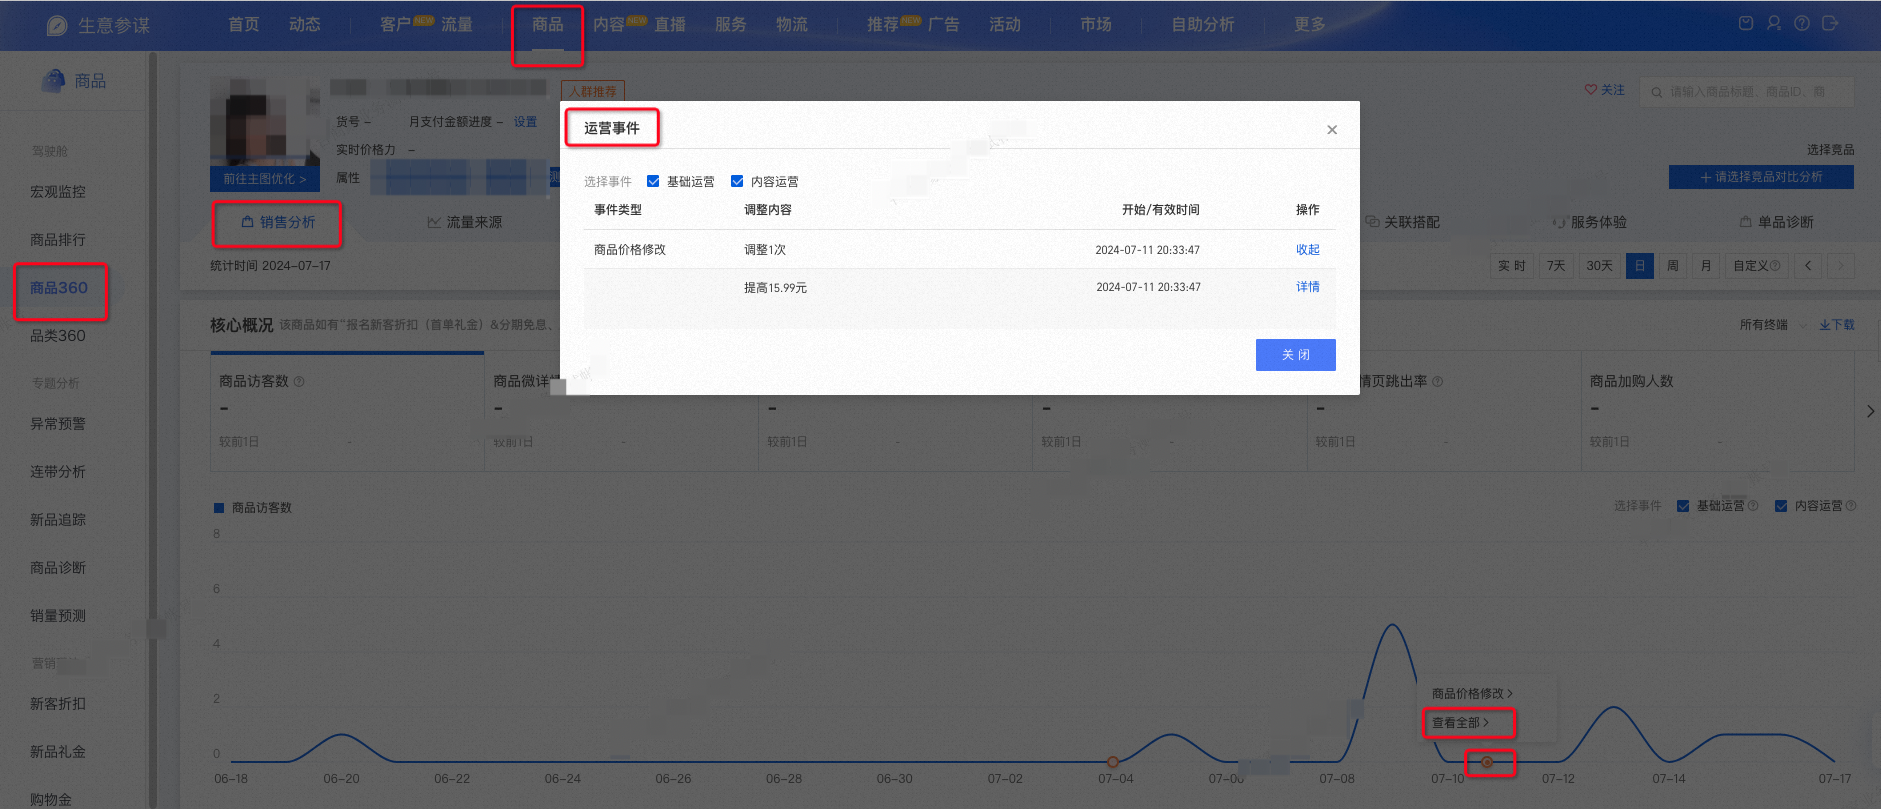Screen dimensions: 1881x809
Task: Click 查看全部 in the chart tooltip
Action: [x=1460, y=723]
